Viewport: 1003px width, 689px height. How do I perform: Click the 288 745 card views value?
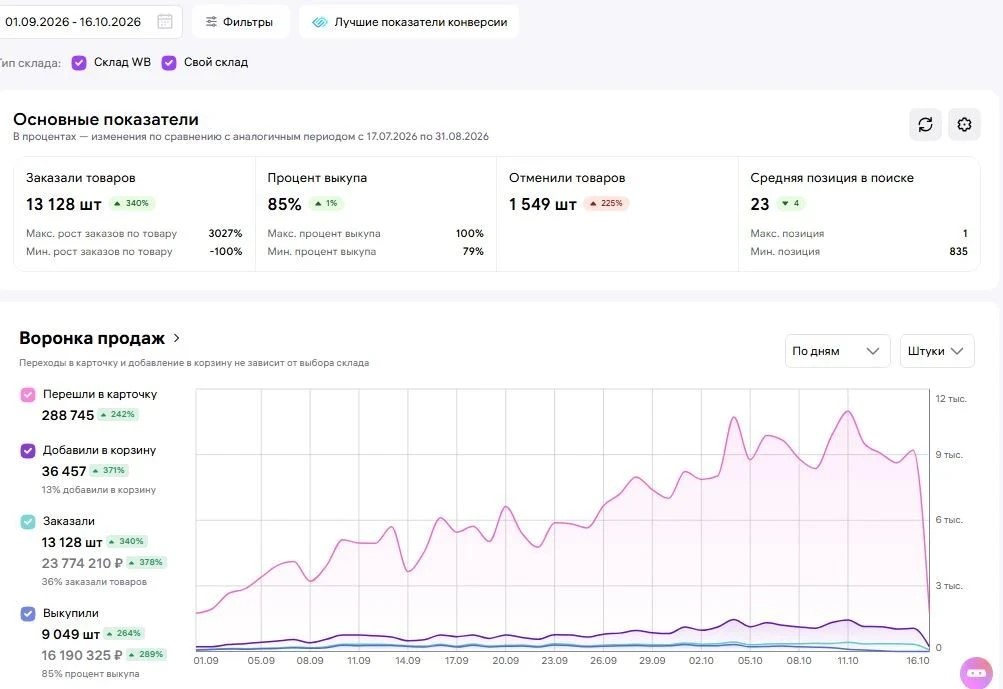68,415
